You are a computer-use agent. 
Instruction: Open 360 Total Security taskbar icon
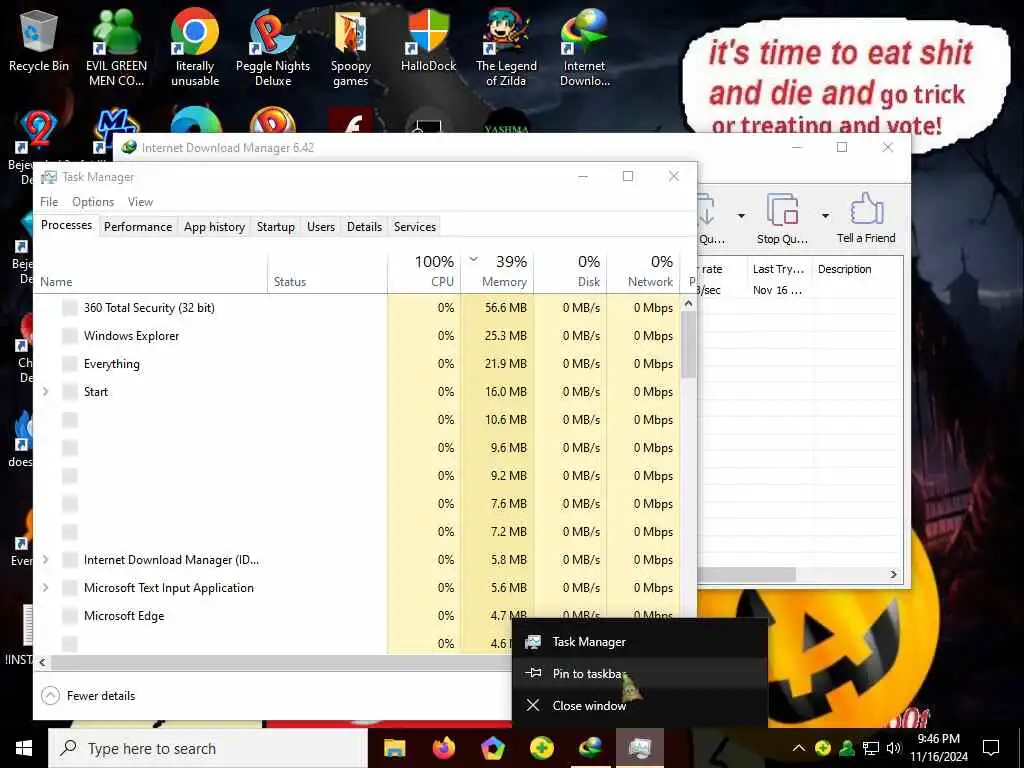[542, 748]
